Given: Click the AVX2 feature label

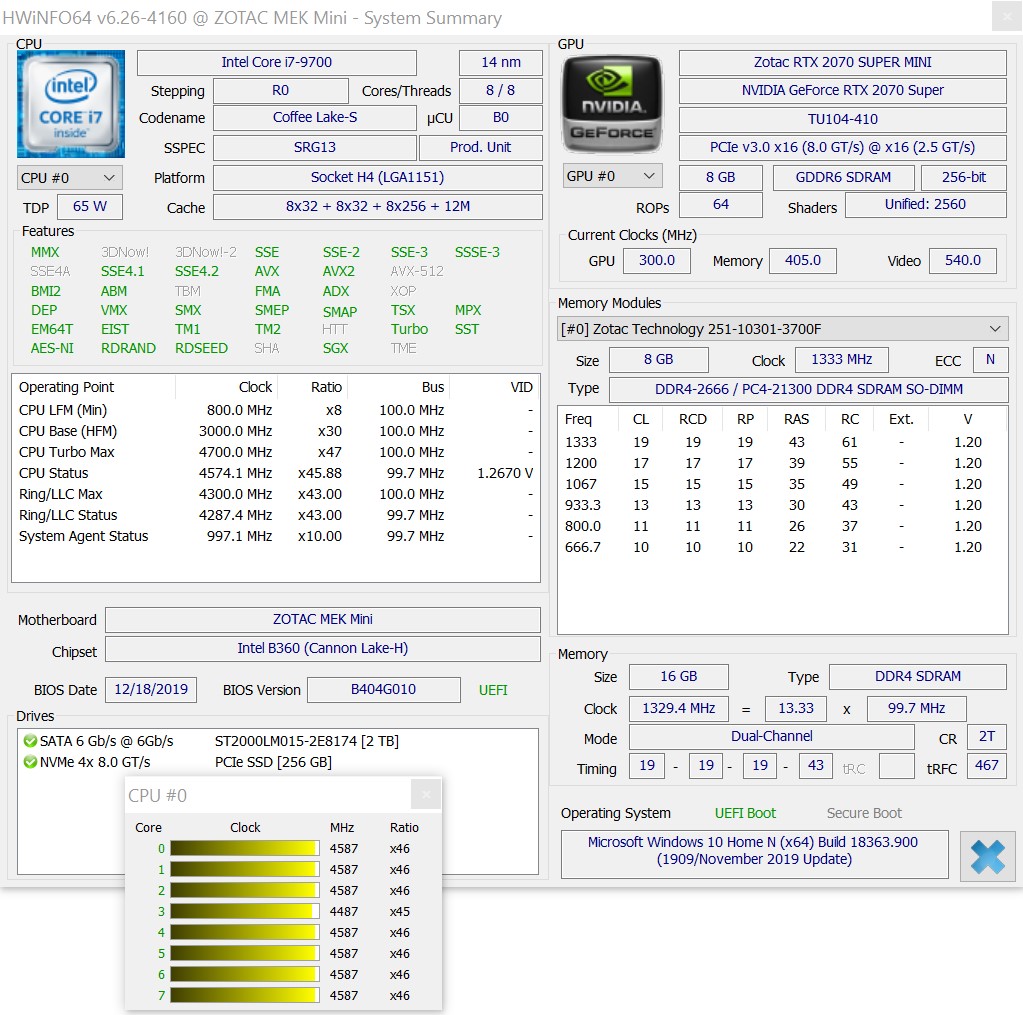Looking at the screenshot, I should point(339,271).
